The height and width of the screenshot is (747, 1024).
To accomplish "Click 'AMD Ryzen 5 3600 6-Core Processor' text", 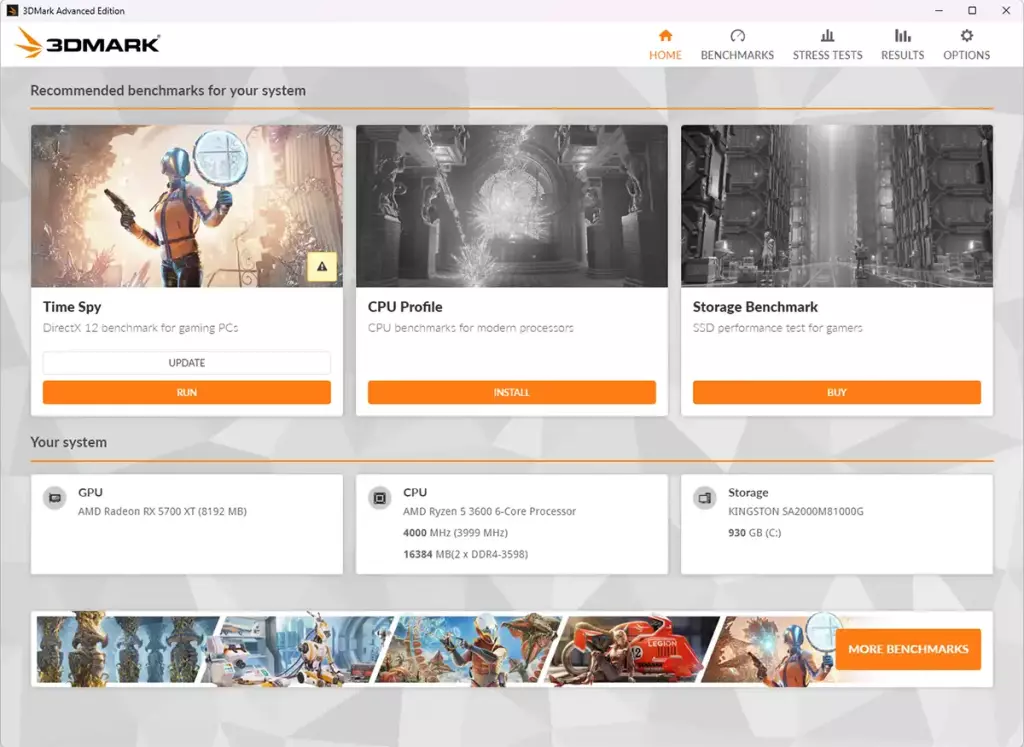I will point(489,511).
